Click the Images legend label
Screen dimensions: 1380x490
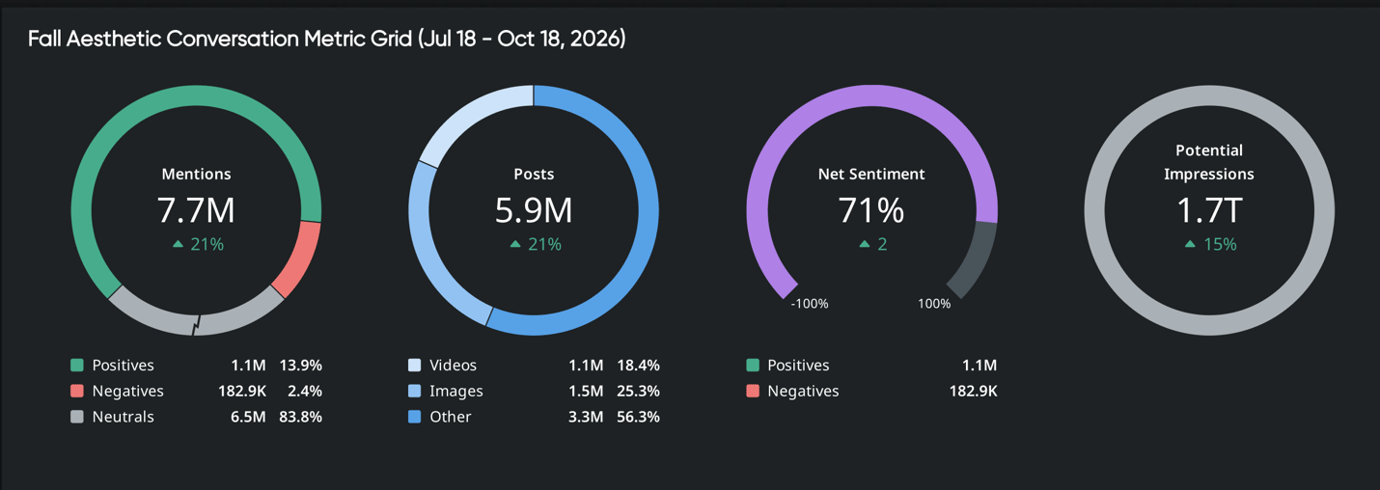[456, 391]
